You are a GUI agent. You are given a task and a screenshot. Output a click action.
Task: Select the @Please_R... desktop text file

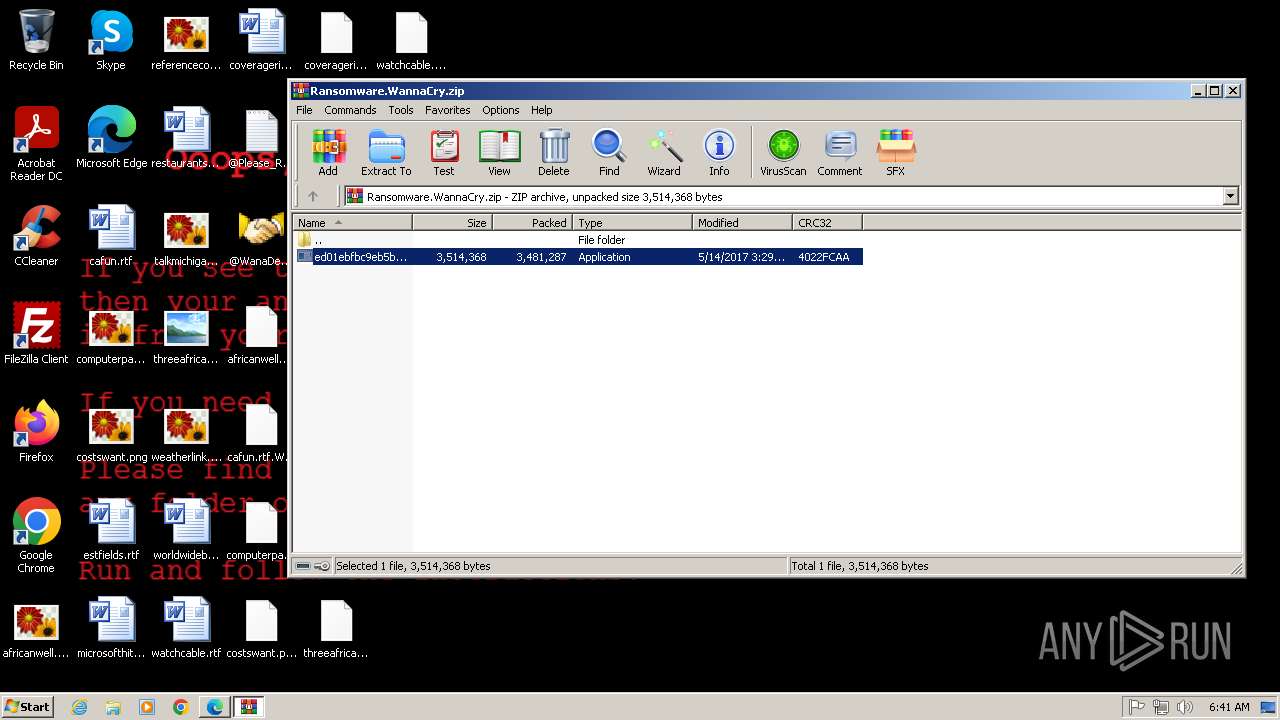point(257,138)
